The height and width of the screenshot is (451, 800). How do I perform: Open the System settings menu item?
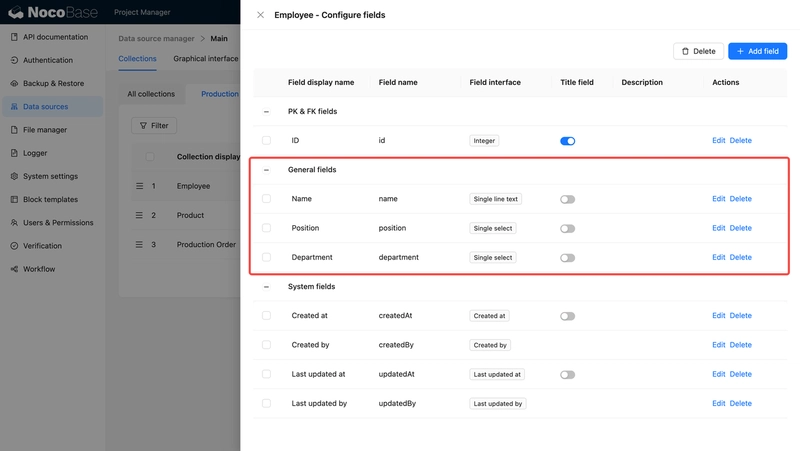click(x=50, y=176)
